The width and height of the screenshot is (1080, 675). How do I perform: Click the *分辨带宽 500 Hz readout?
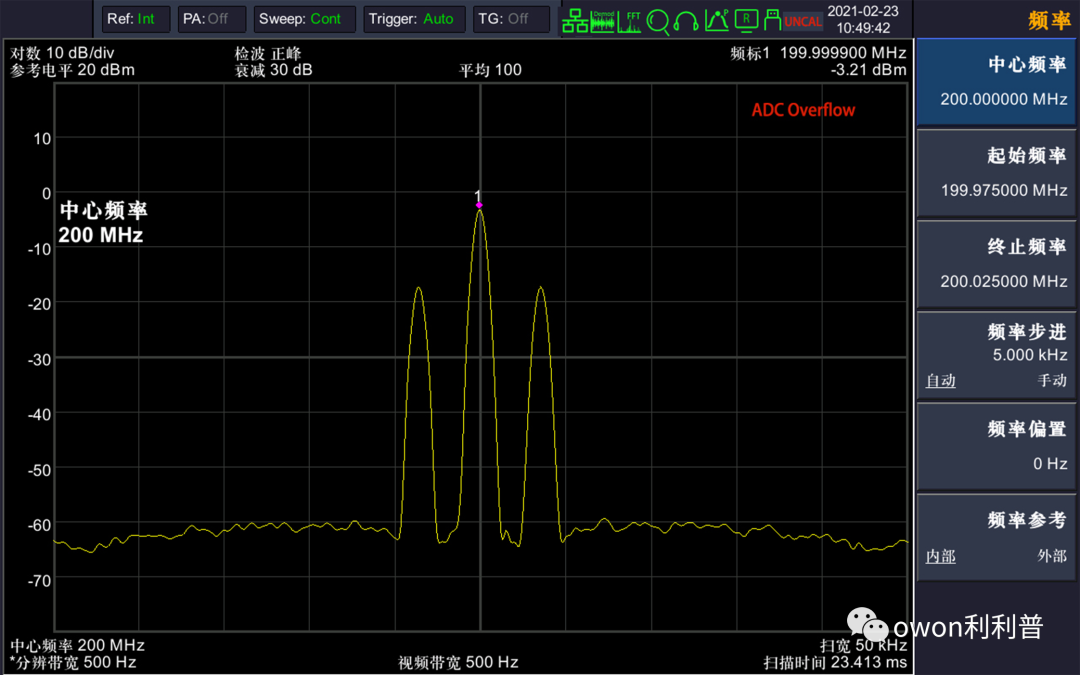coord(72,663)
